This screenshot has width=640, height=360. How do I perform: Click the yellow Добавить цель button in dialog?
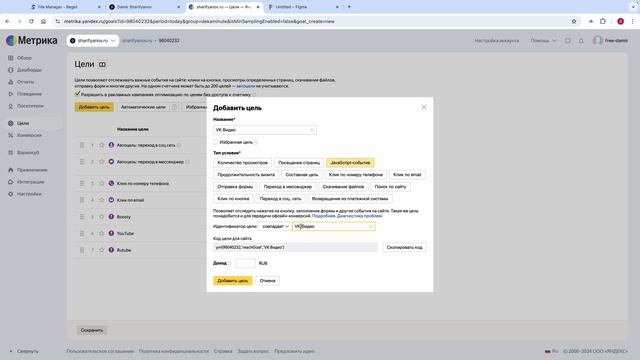tap(232, 281)
